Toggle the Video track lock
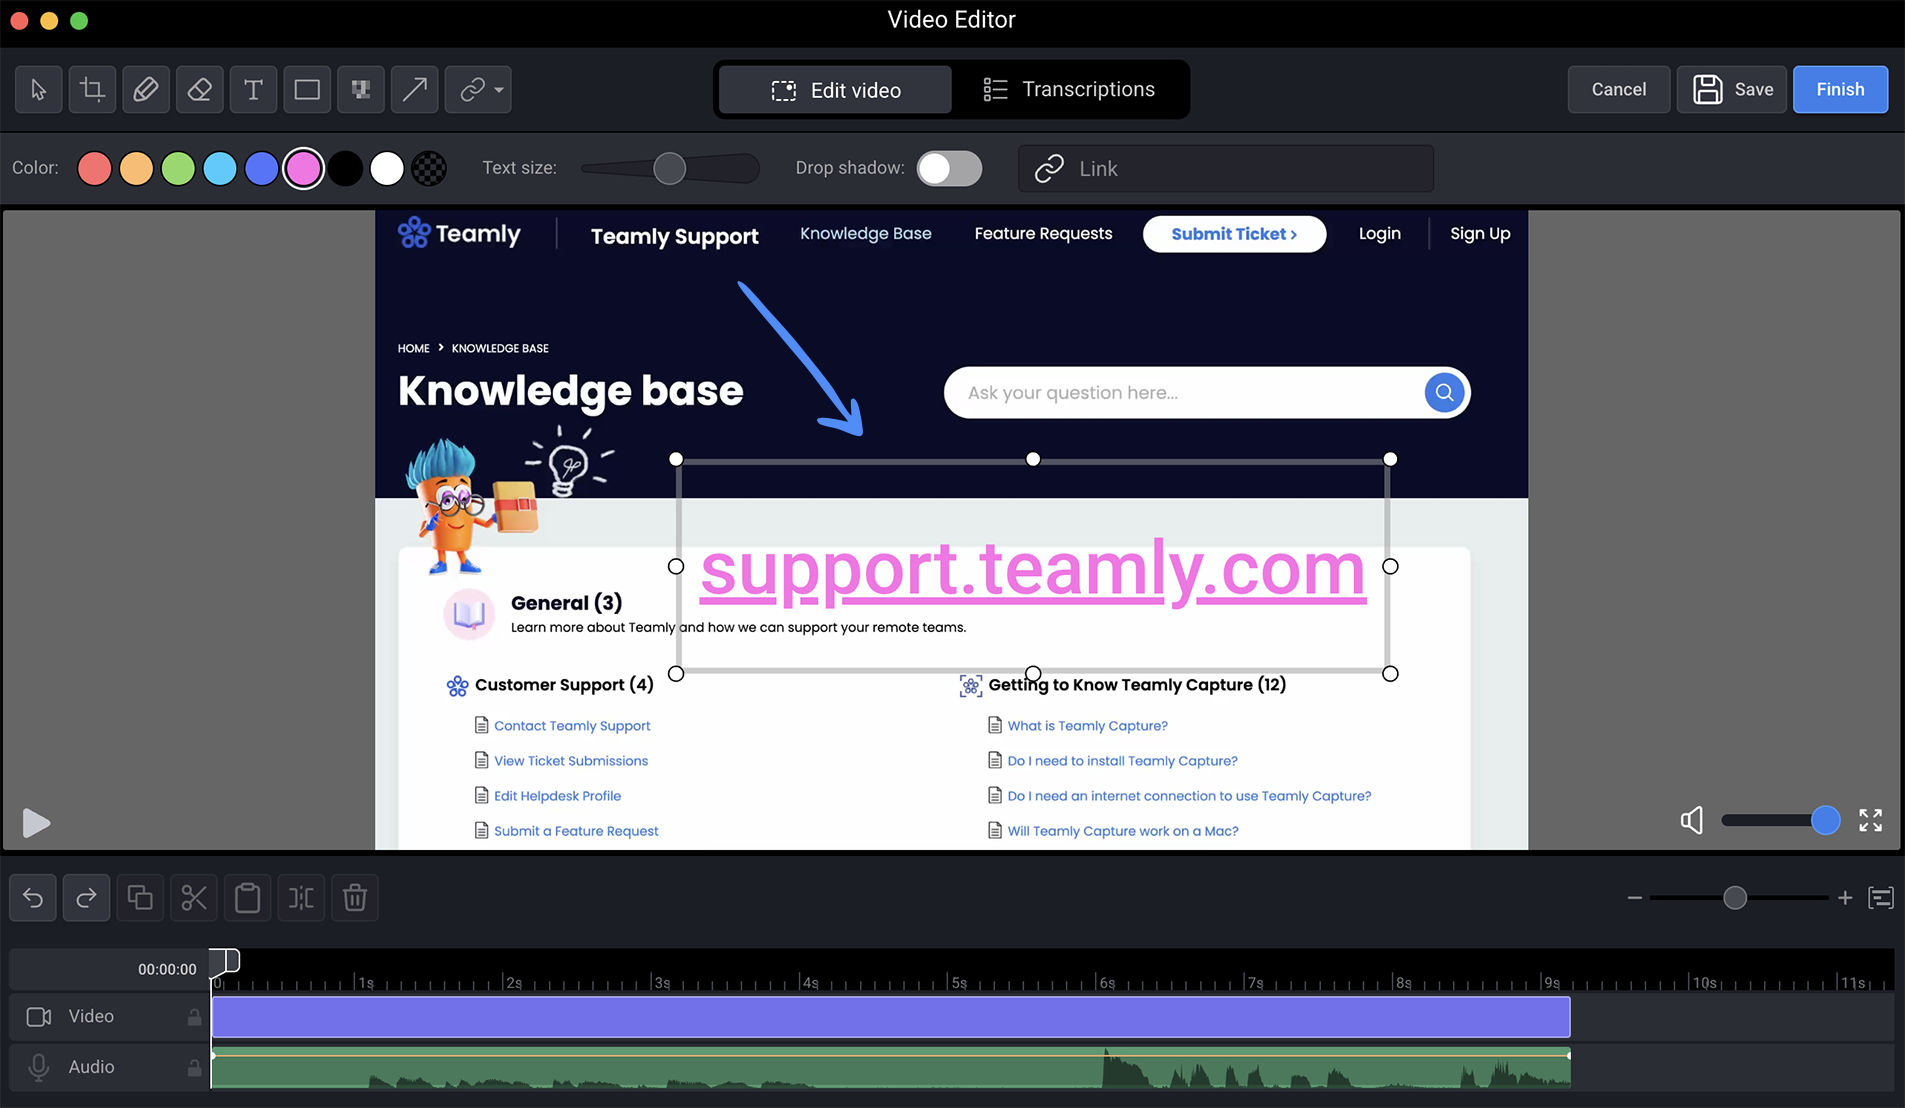1905x1108 pixels. (x=194, y=1017)
